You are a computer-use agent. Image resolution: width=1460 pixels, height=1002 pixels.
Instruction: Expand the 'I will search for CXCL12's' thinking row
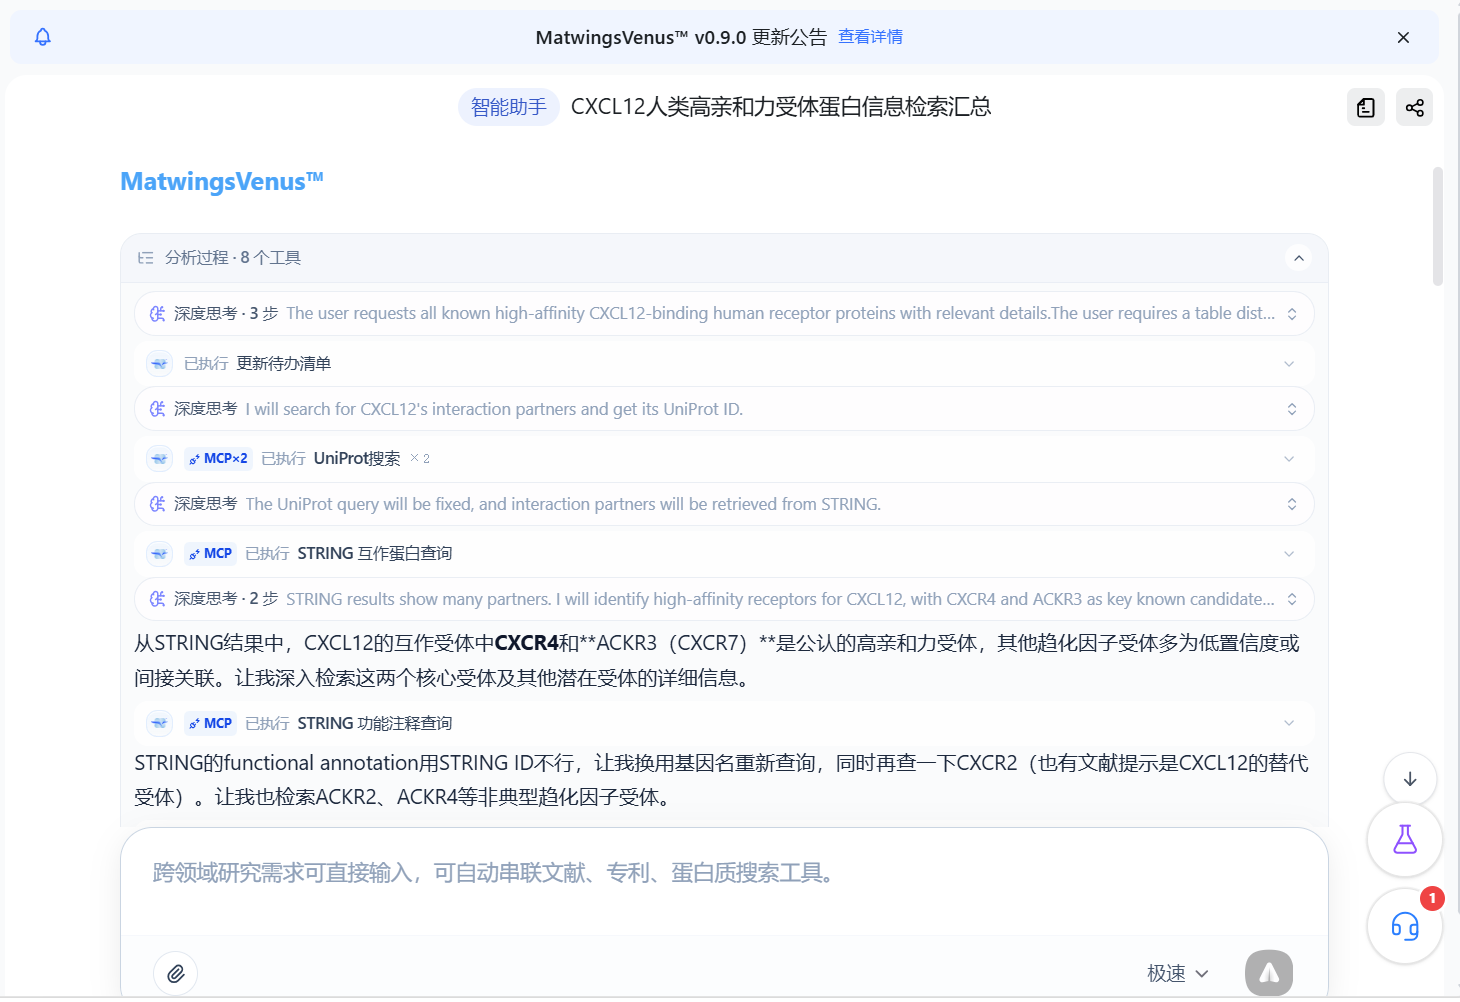click(x=724, y=409)
